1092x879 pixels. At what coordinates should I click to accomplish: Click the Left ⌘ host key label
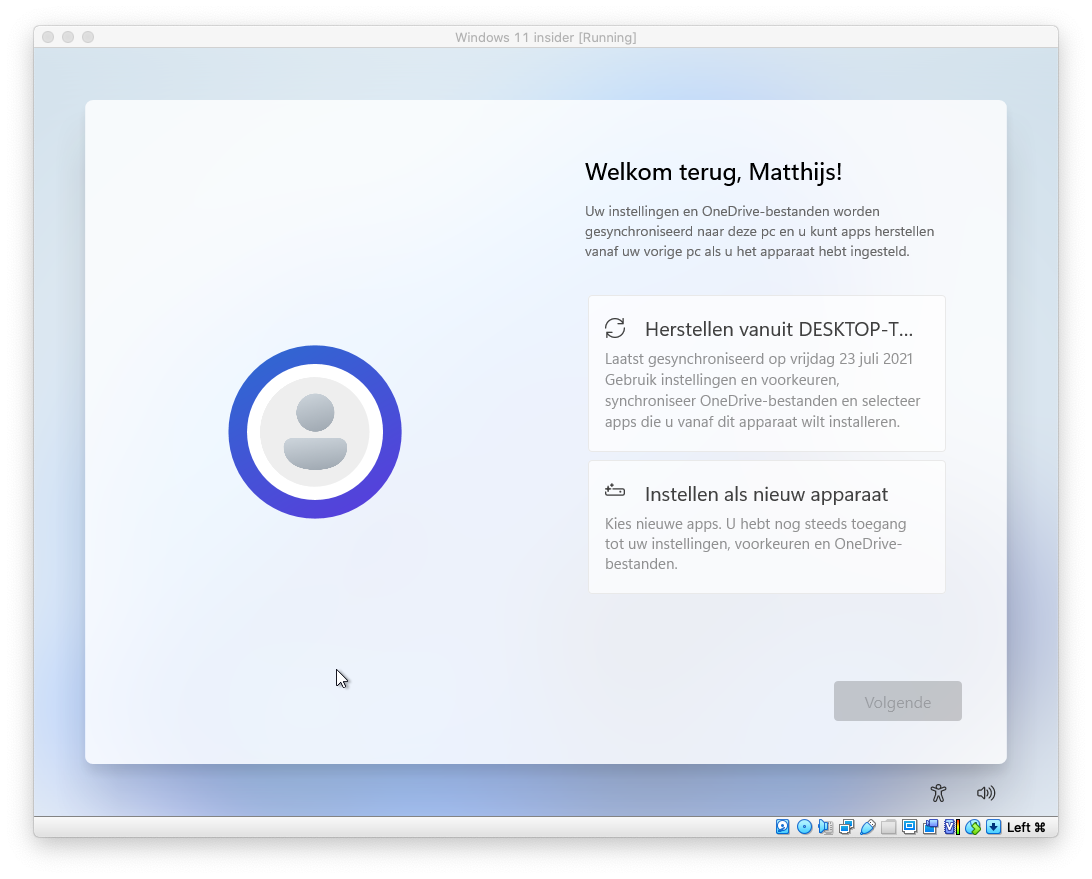point(1026,827)
